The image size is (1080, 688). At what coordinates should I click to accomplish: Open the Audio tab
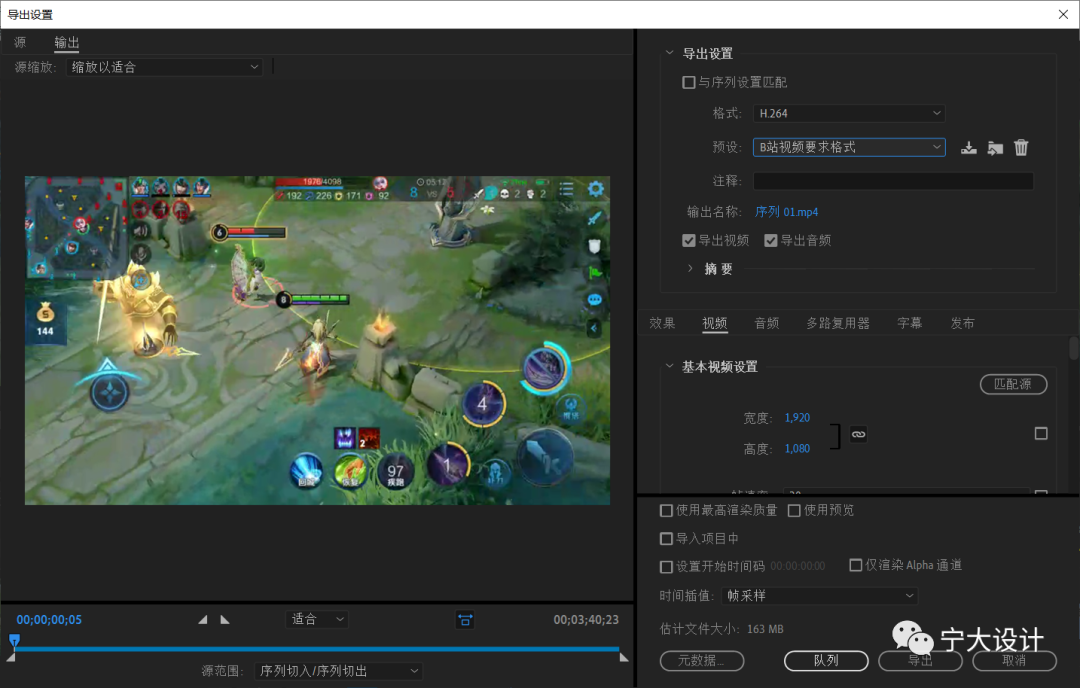(767, 323)
